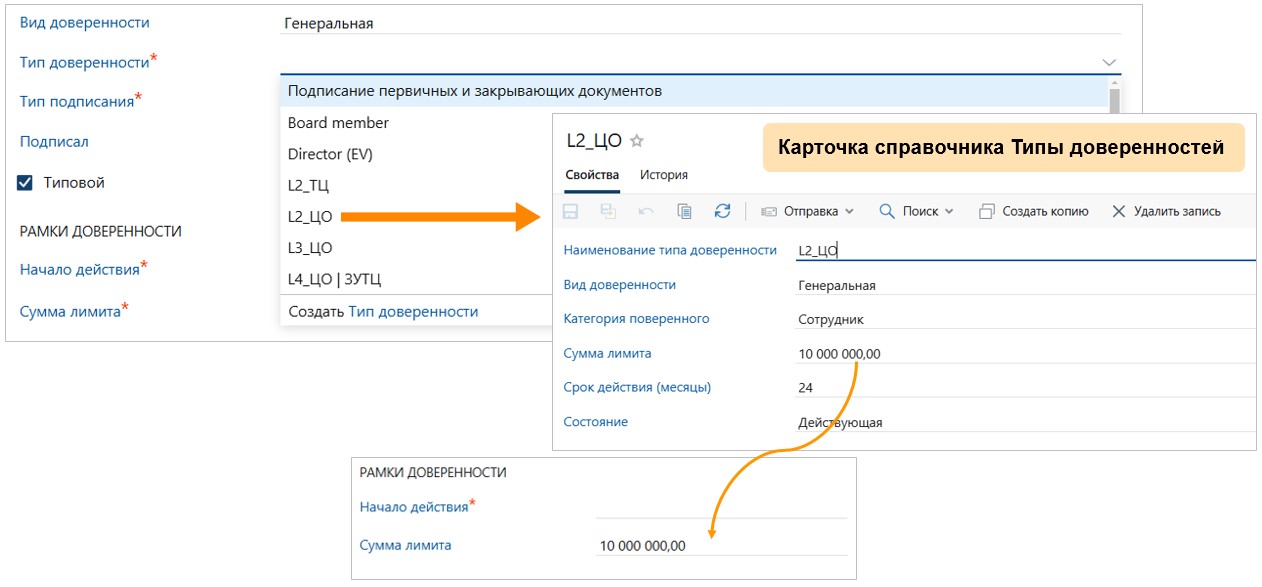Screen dimensions: 1262x587
Task: Switch to the История tab
Action: click(x=664, y=174)
